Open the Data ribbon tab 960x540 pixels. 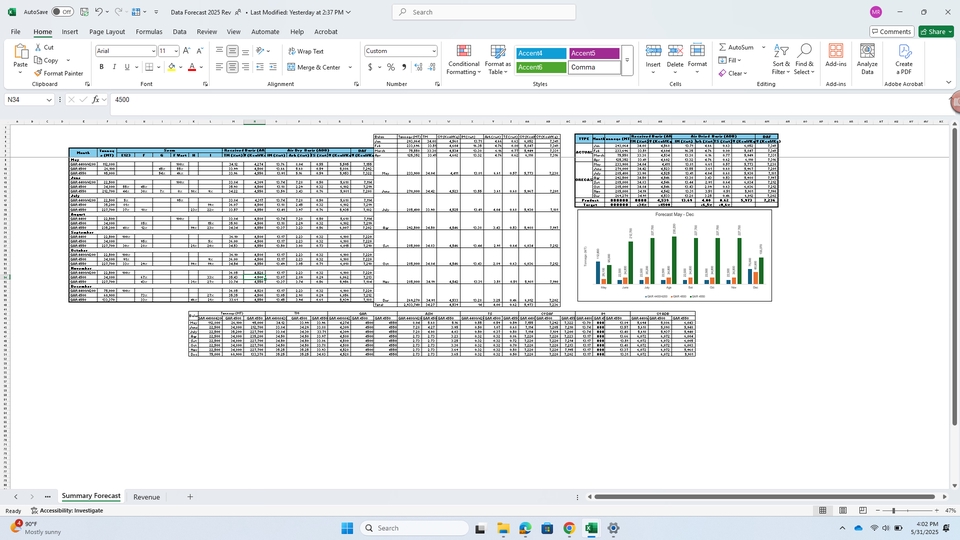pos(179,32)
